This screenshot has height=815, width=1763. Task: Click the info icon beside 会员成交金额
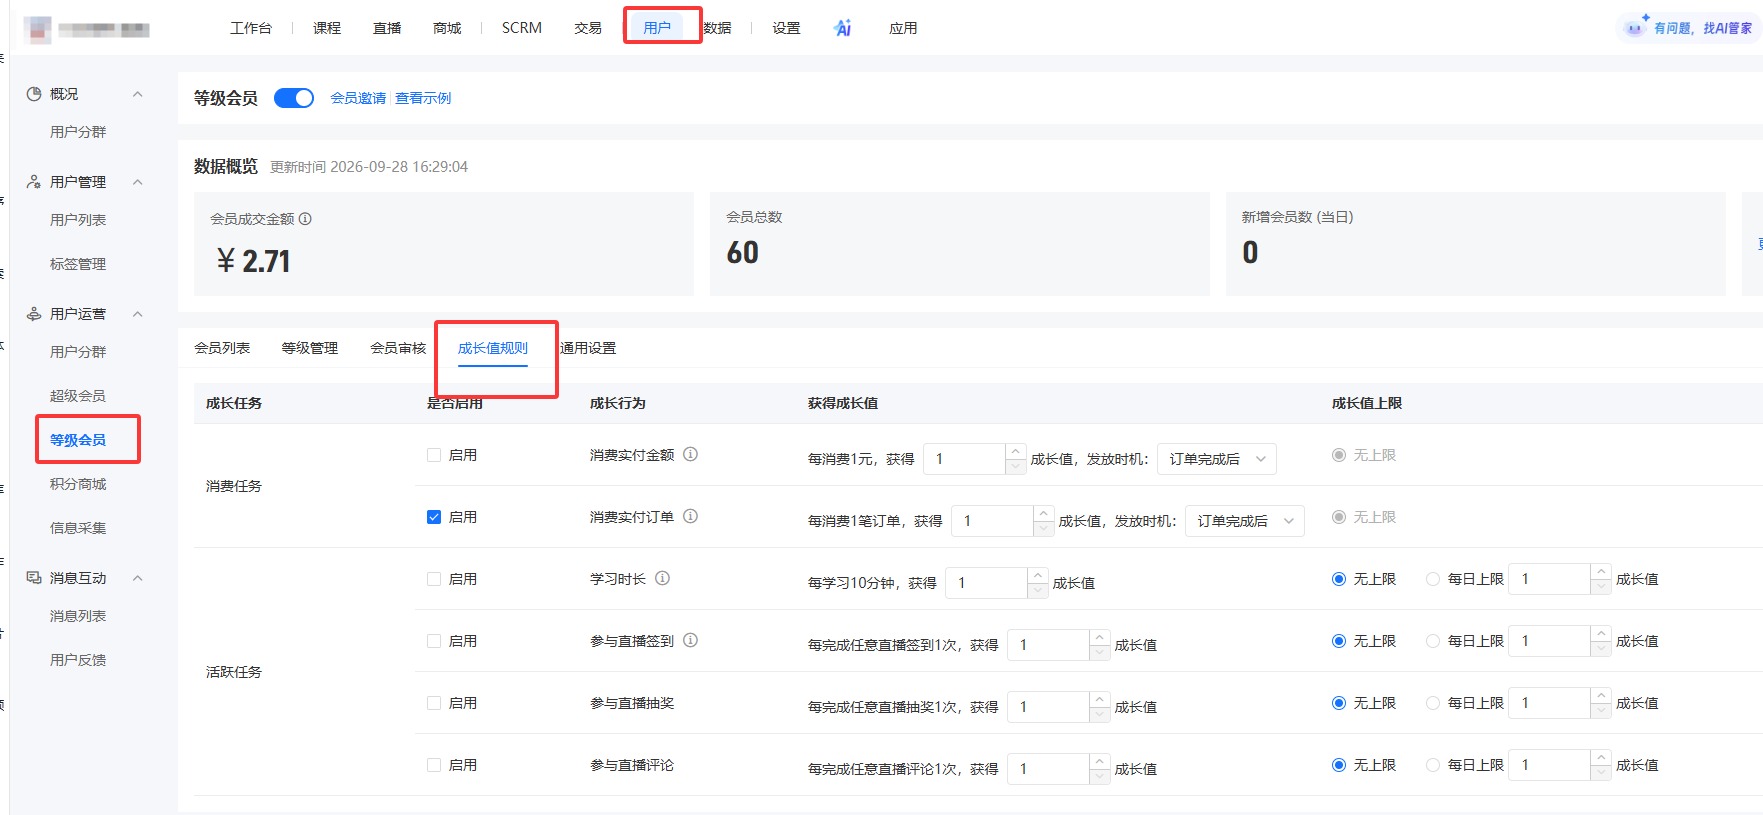point(305,218)
